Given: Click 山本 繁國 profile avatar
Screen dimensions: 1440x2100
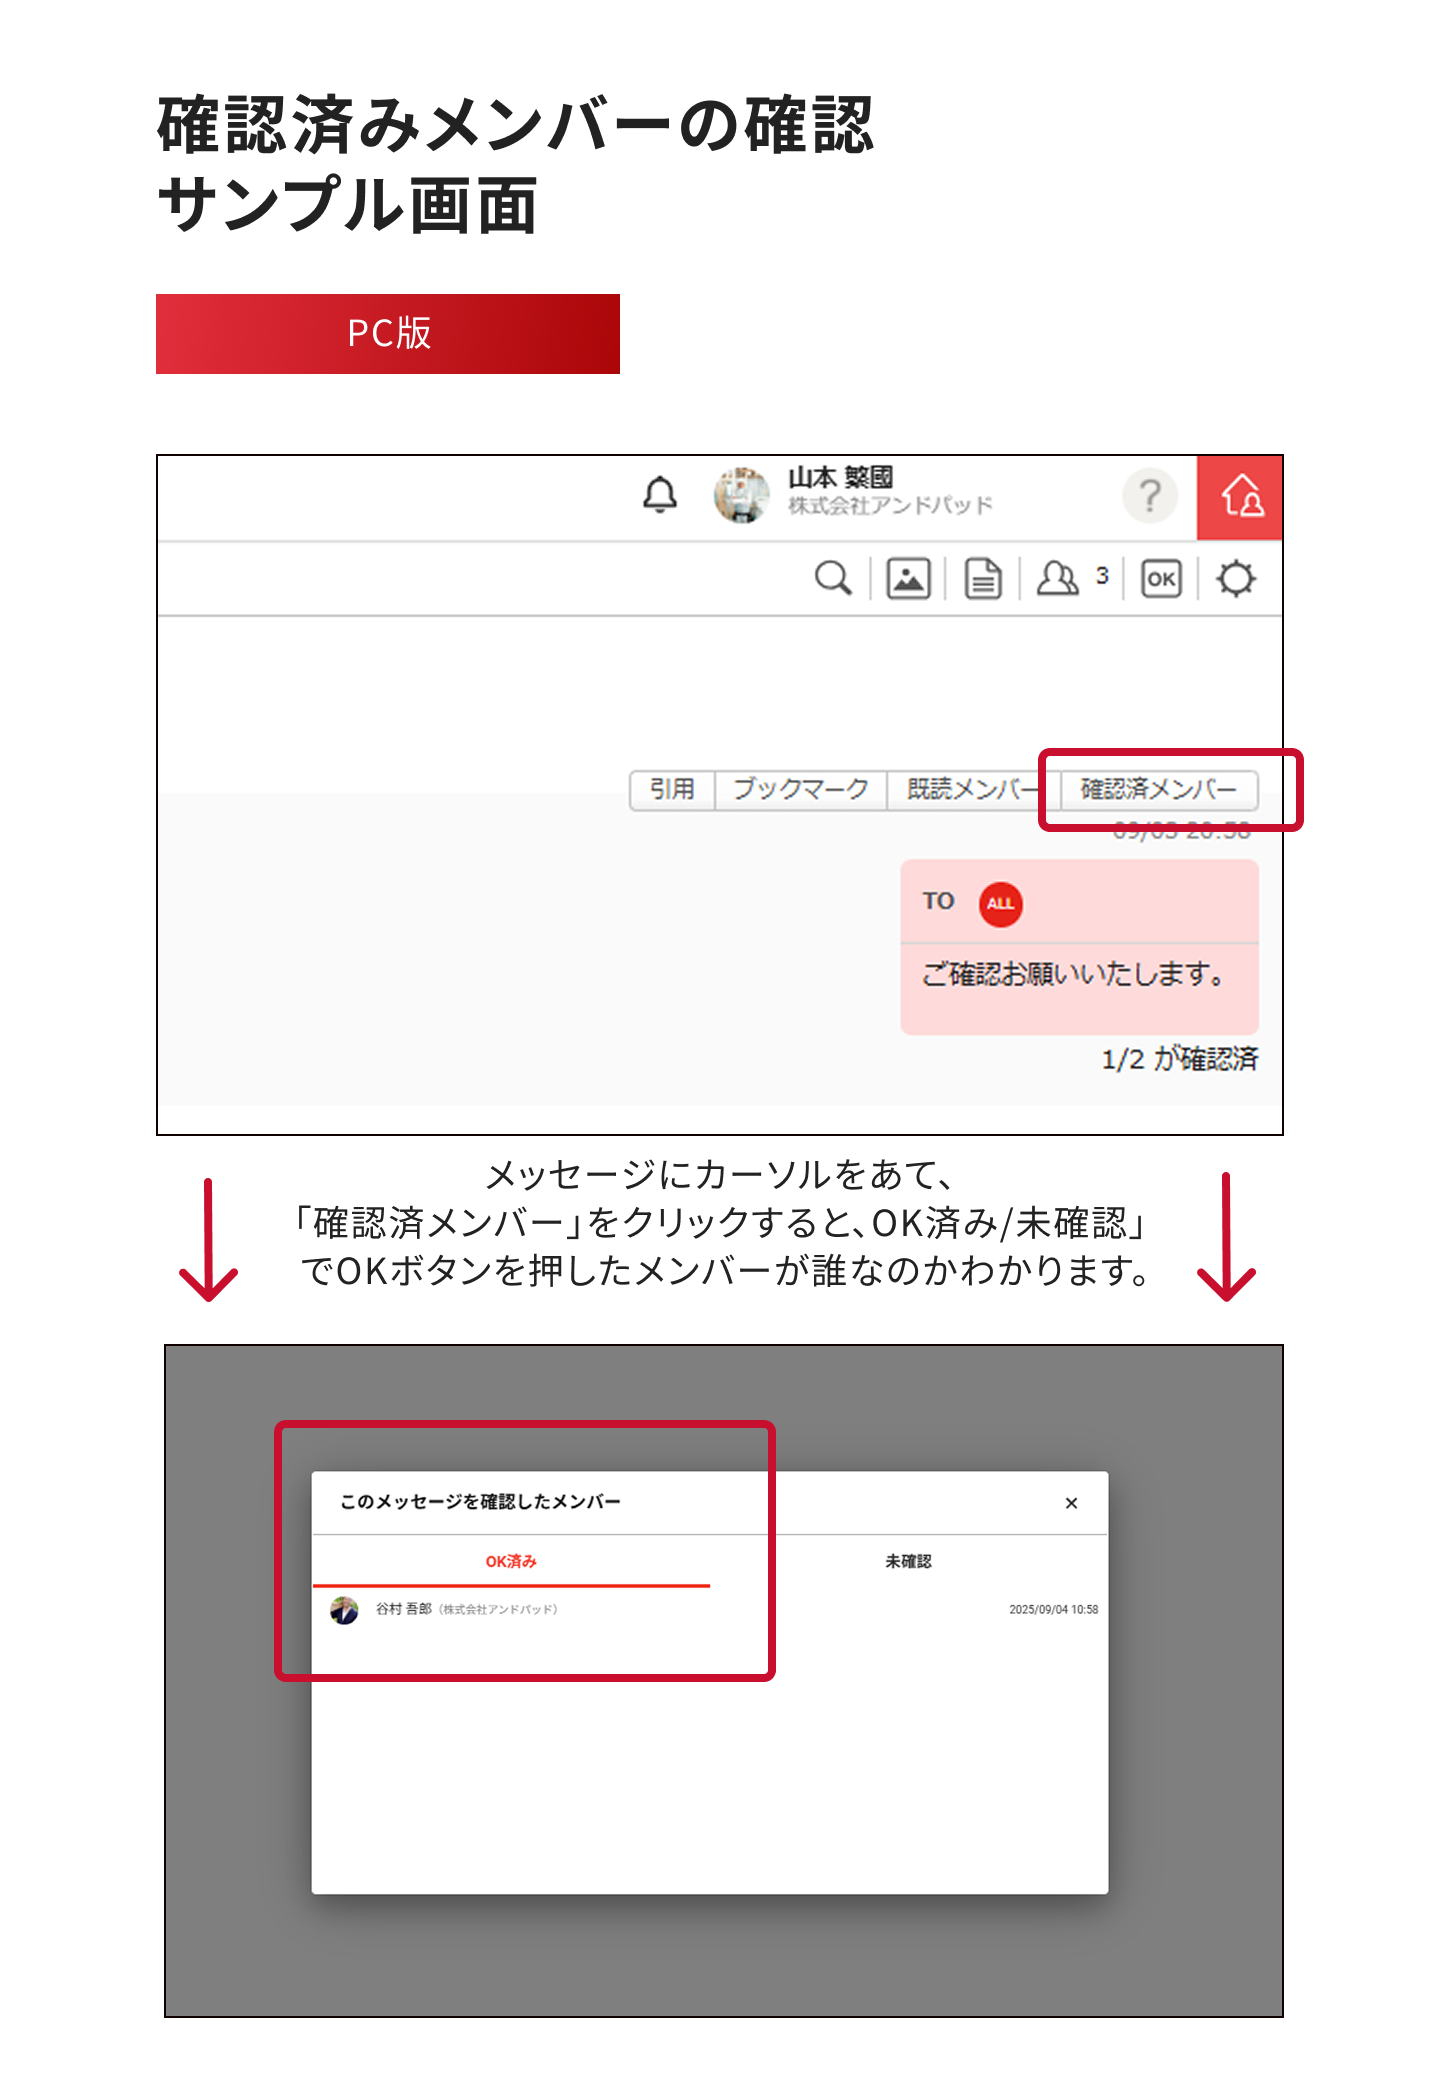Looking at the screenshot, I should [741, 495].
